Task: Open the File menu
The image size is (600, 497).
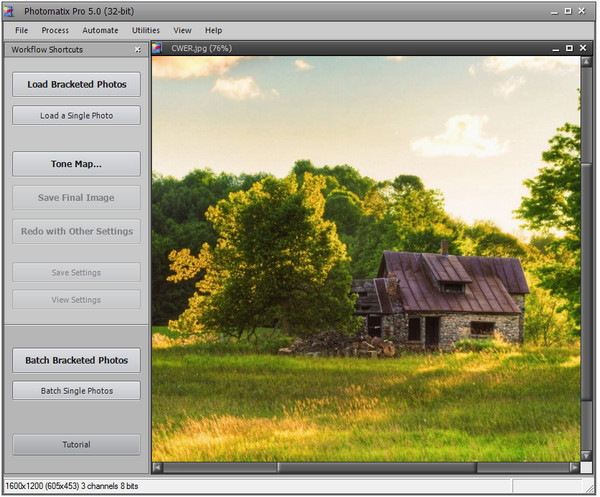Action: click(x=22, y=30)
